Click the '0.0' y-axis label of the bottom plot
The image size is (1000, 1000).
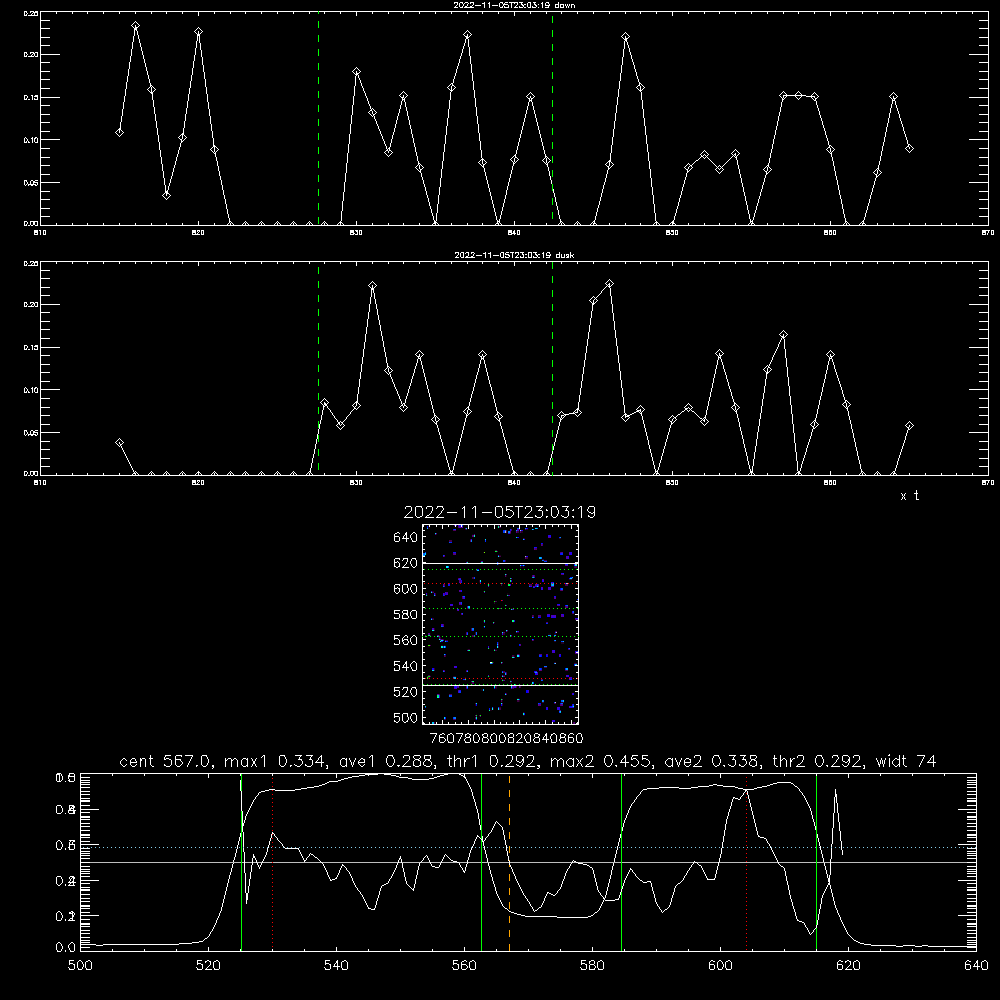pos(65,948)
